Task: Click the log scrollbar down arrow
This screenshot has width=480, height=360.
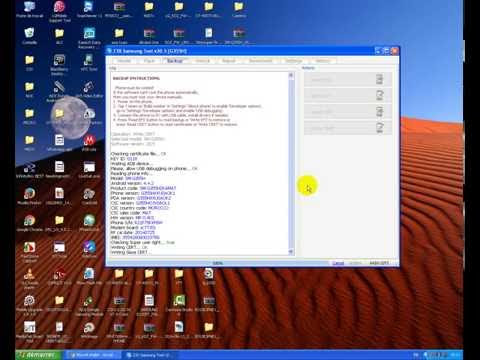Action: tap(291, 252)
